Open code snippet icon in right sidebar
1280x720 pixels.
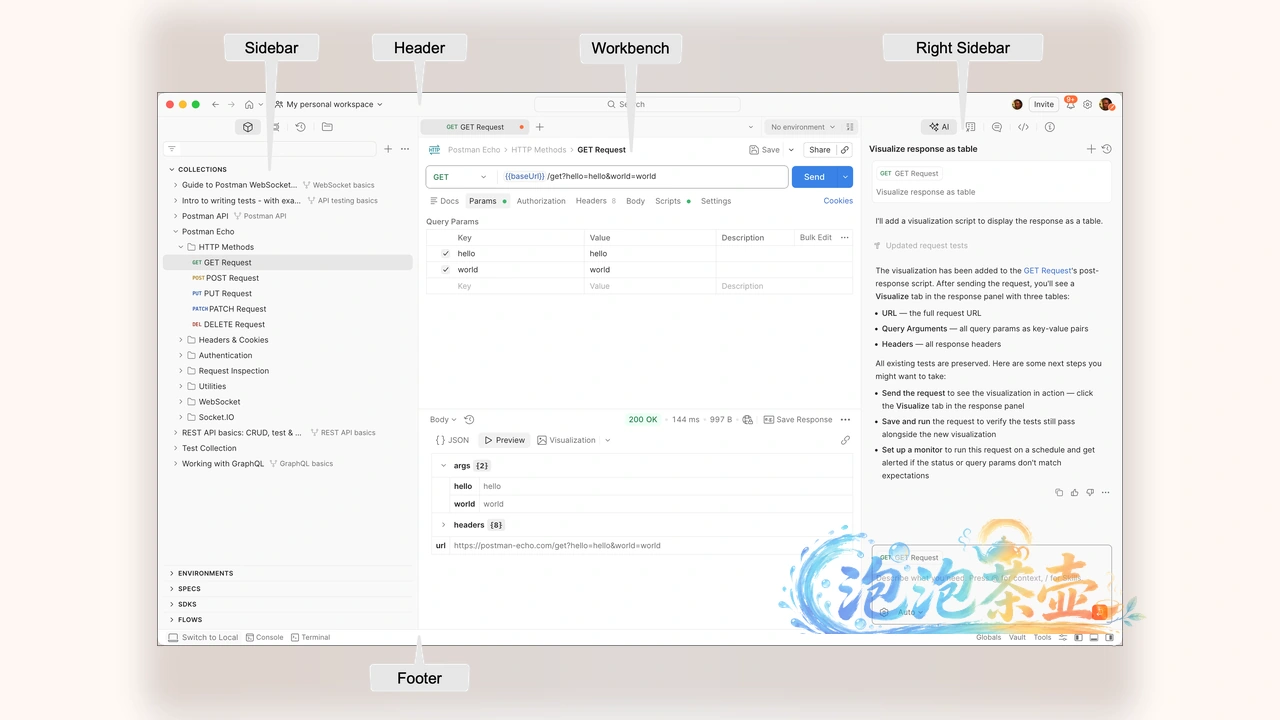pos(1023,127)
